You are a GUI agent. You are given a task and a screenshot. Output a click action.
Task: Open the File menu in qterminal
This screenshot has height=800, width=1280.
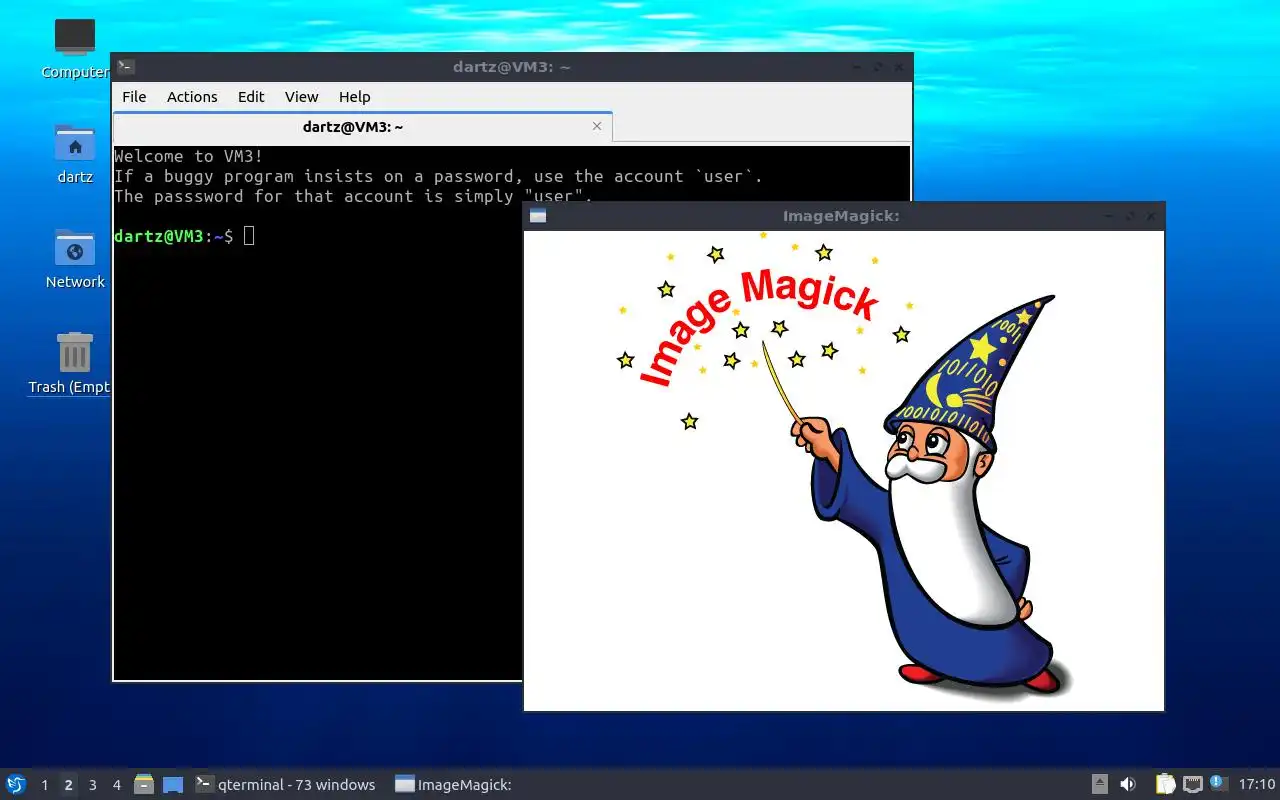coord(134,97)
